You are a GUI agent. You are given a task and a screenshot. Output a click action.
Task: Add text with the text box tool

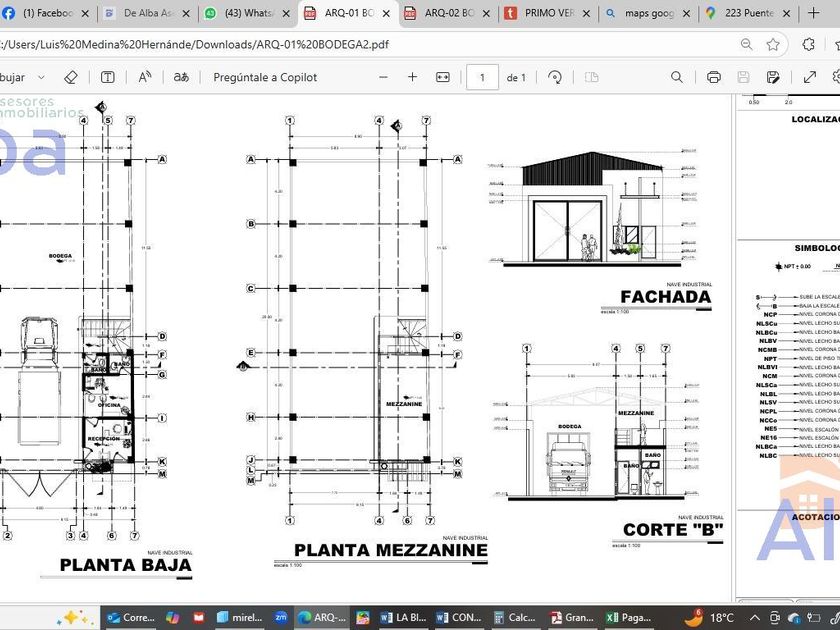(x=108, y=77)
